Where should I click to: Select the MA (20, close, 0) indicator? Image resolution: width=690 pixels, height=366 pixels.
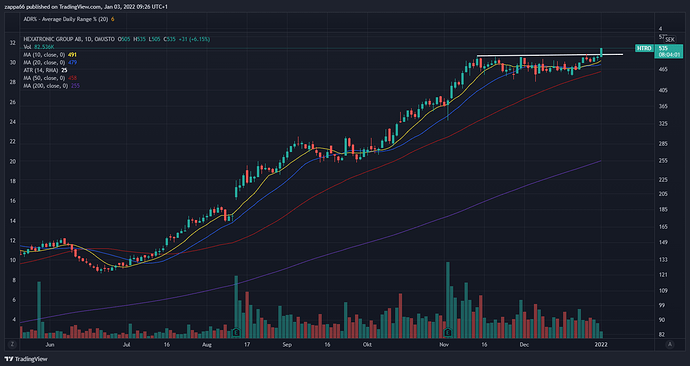point(50,62)
